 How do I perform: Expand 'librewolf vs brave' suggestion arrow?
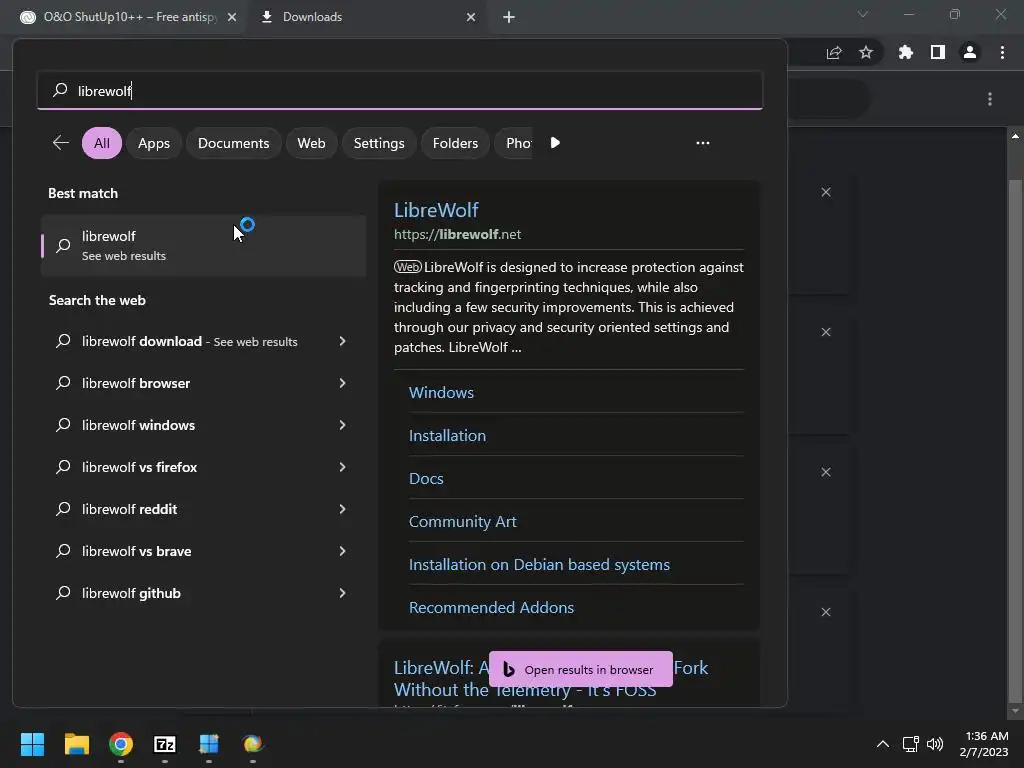[x=342, y=551]
